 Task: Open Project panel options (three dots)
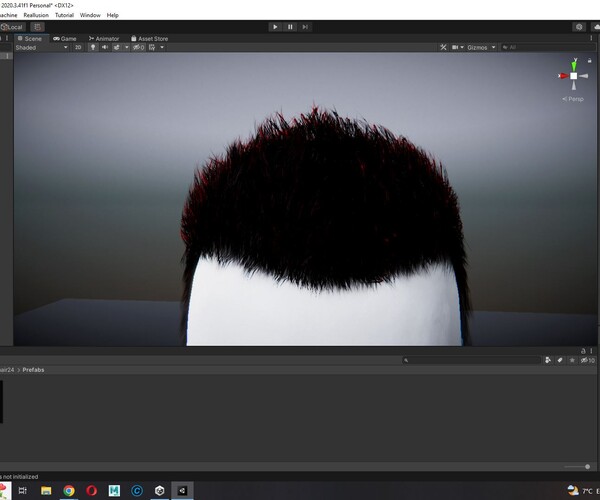591,350
